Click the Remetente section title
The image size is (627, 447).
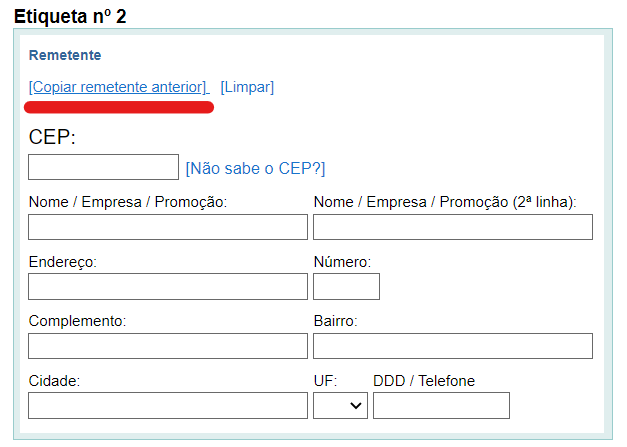pyautogui.click(x=65, y=55)
